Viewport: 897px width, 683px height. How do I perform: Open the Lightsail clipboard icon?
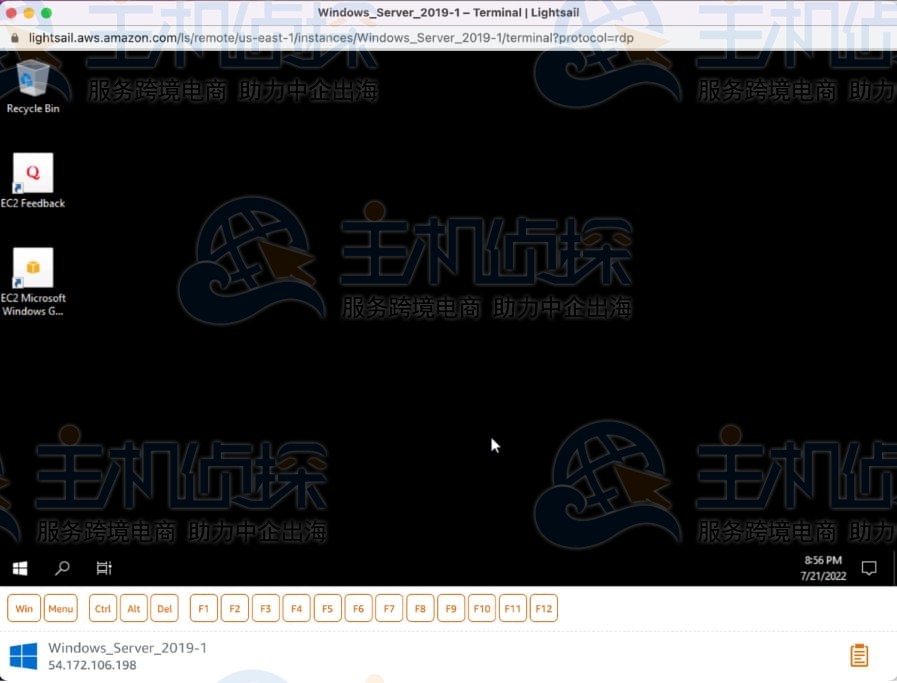(858, 655)
